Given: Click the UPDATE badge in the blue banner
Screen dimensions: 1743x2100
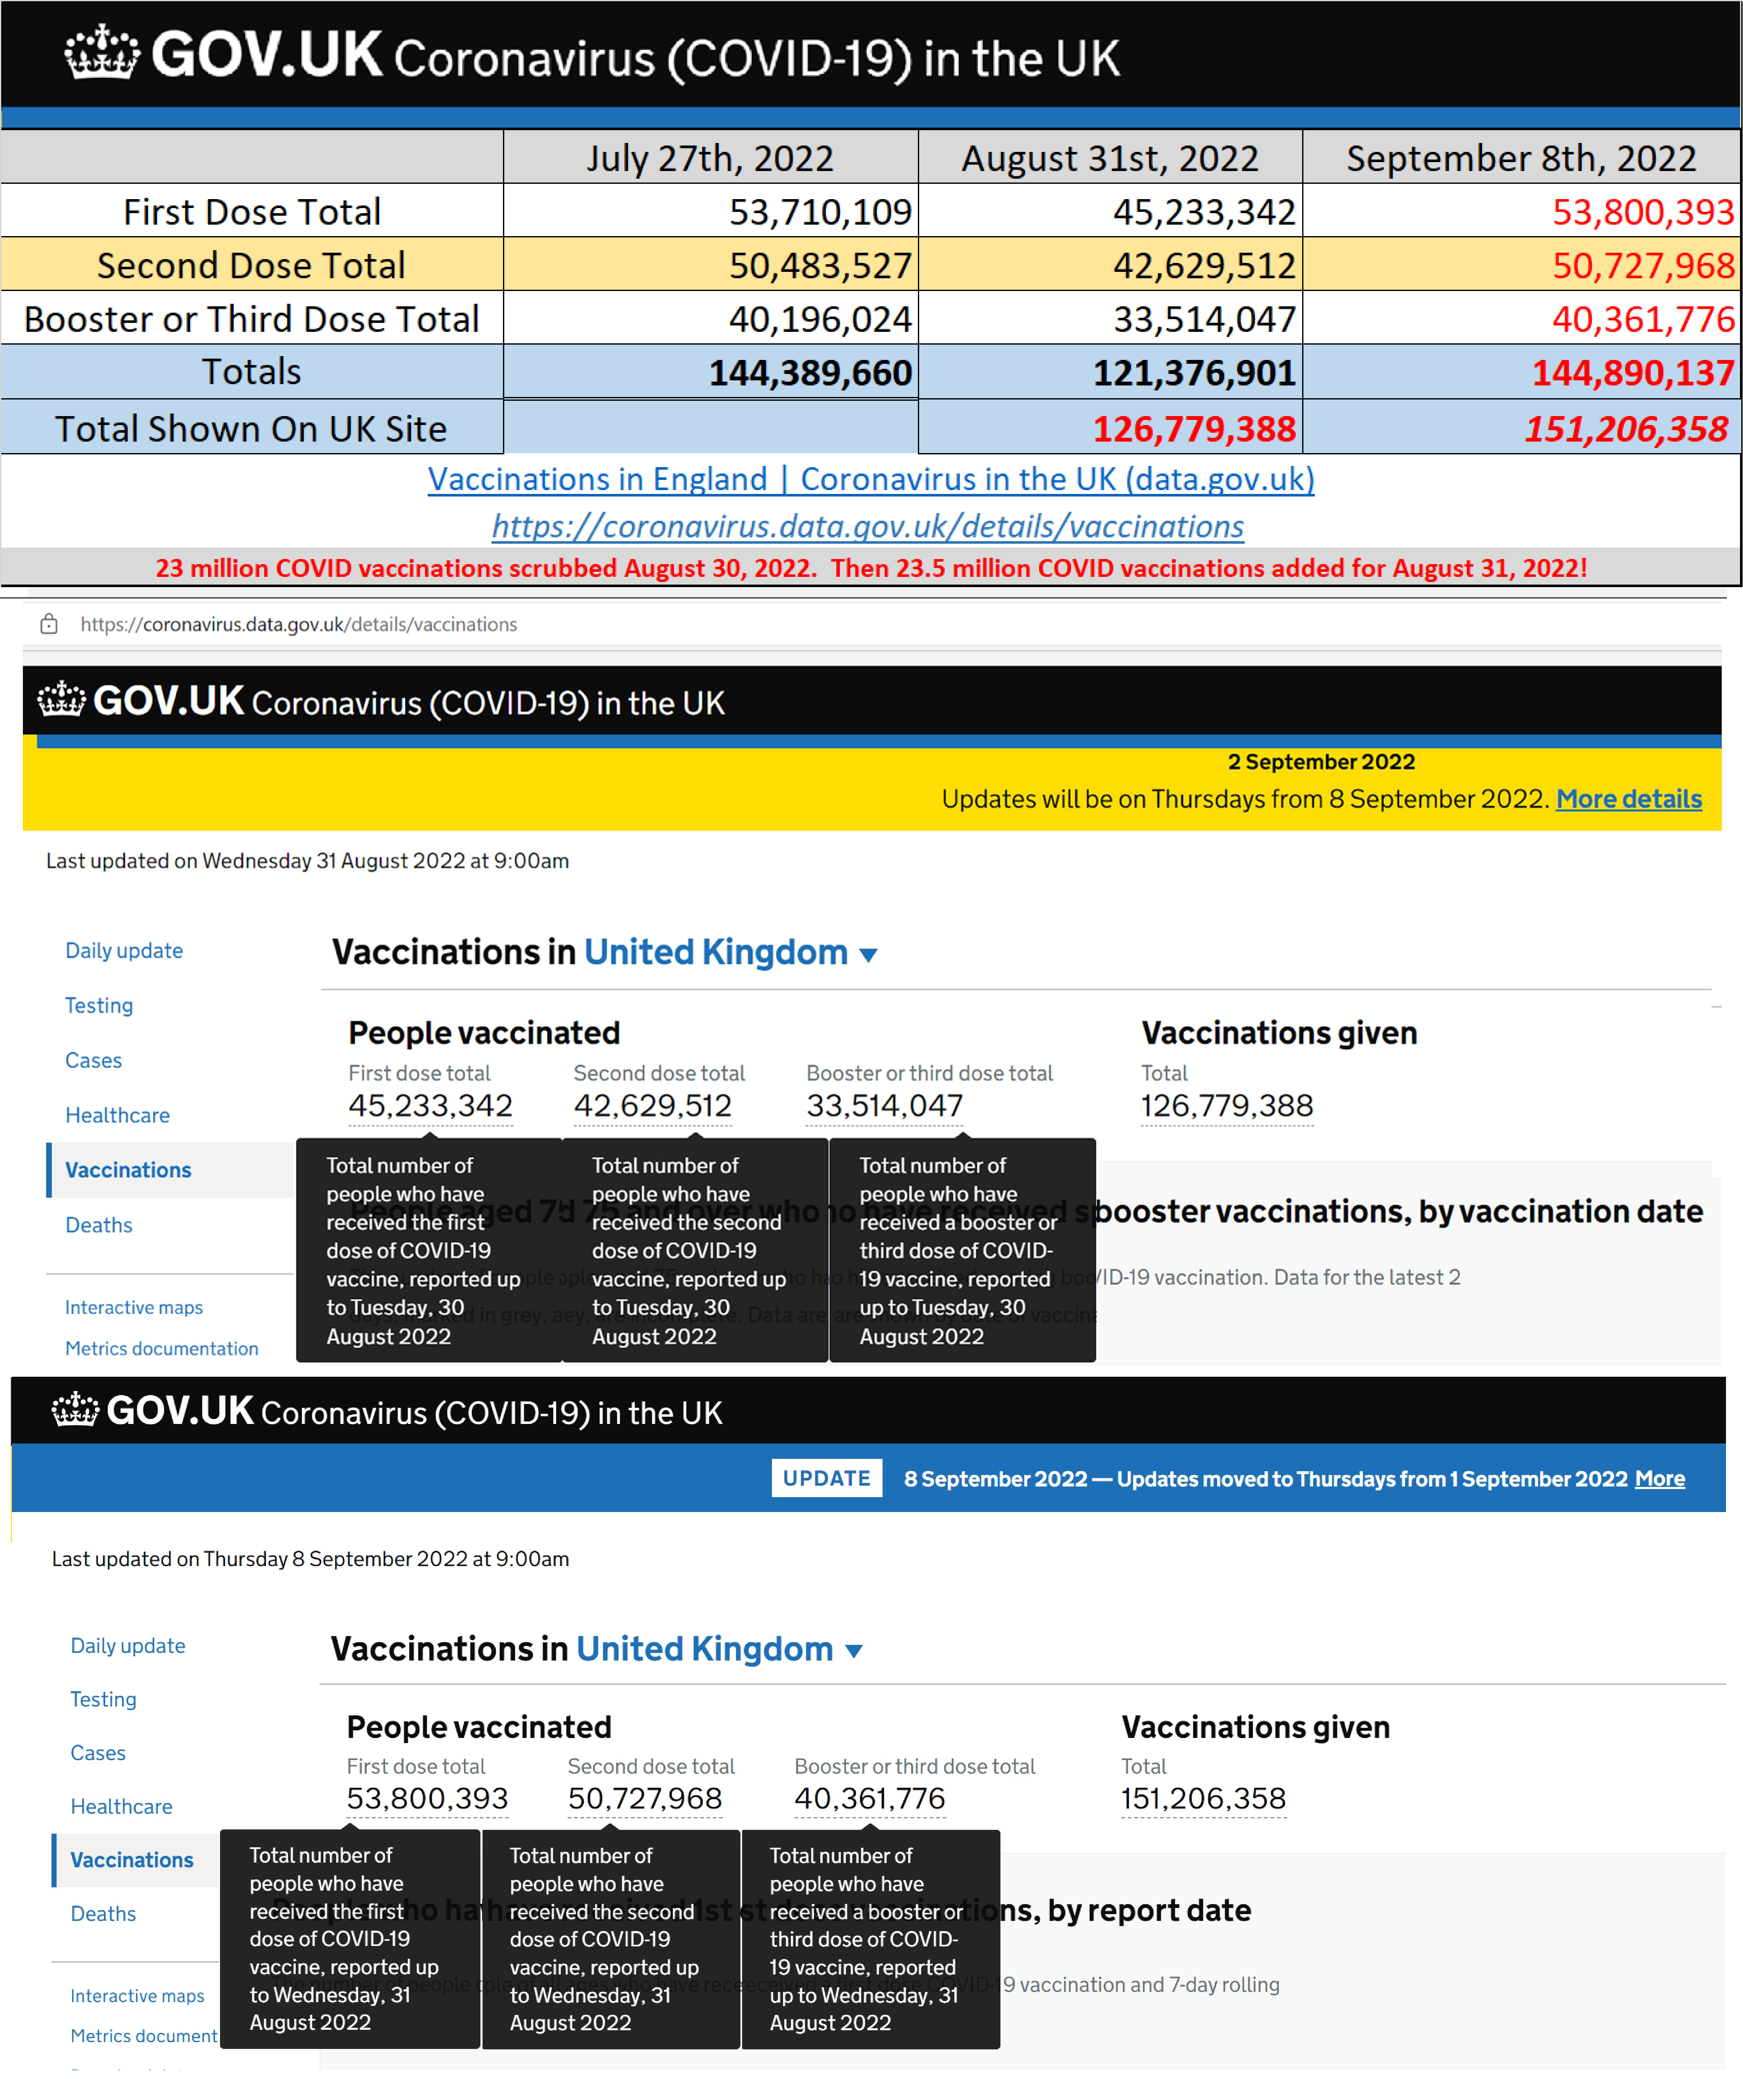Looking at the screenshot, I should pyautogui.click(x=826, y=1478).
